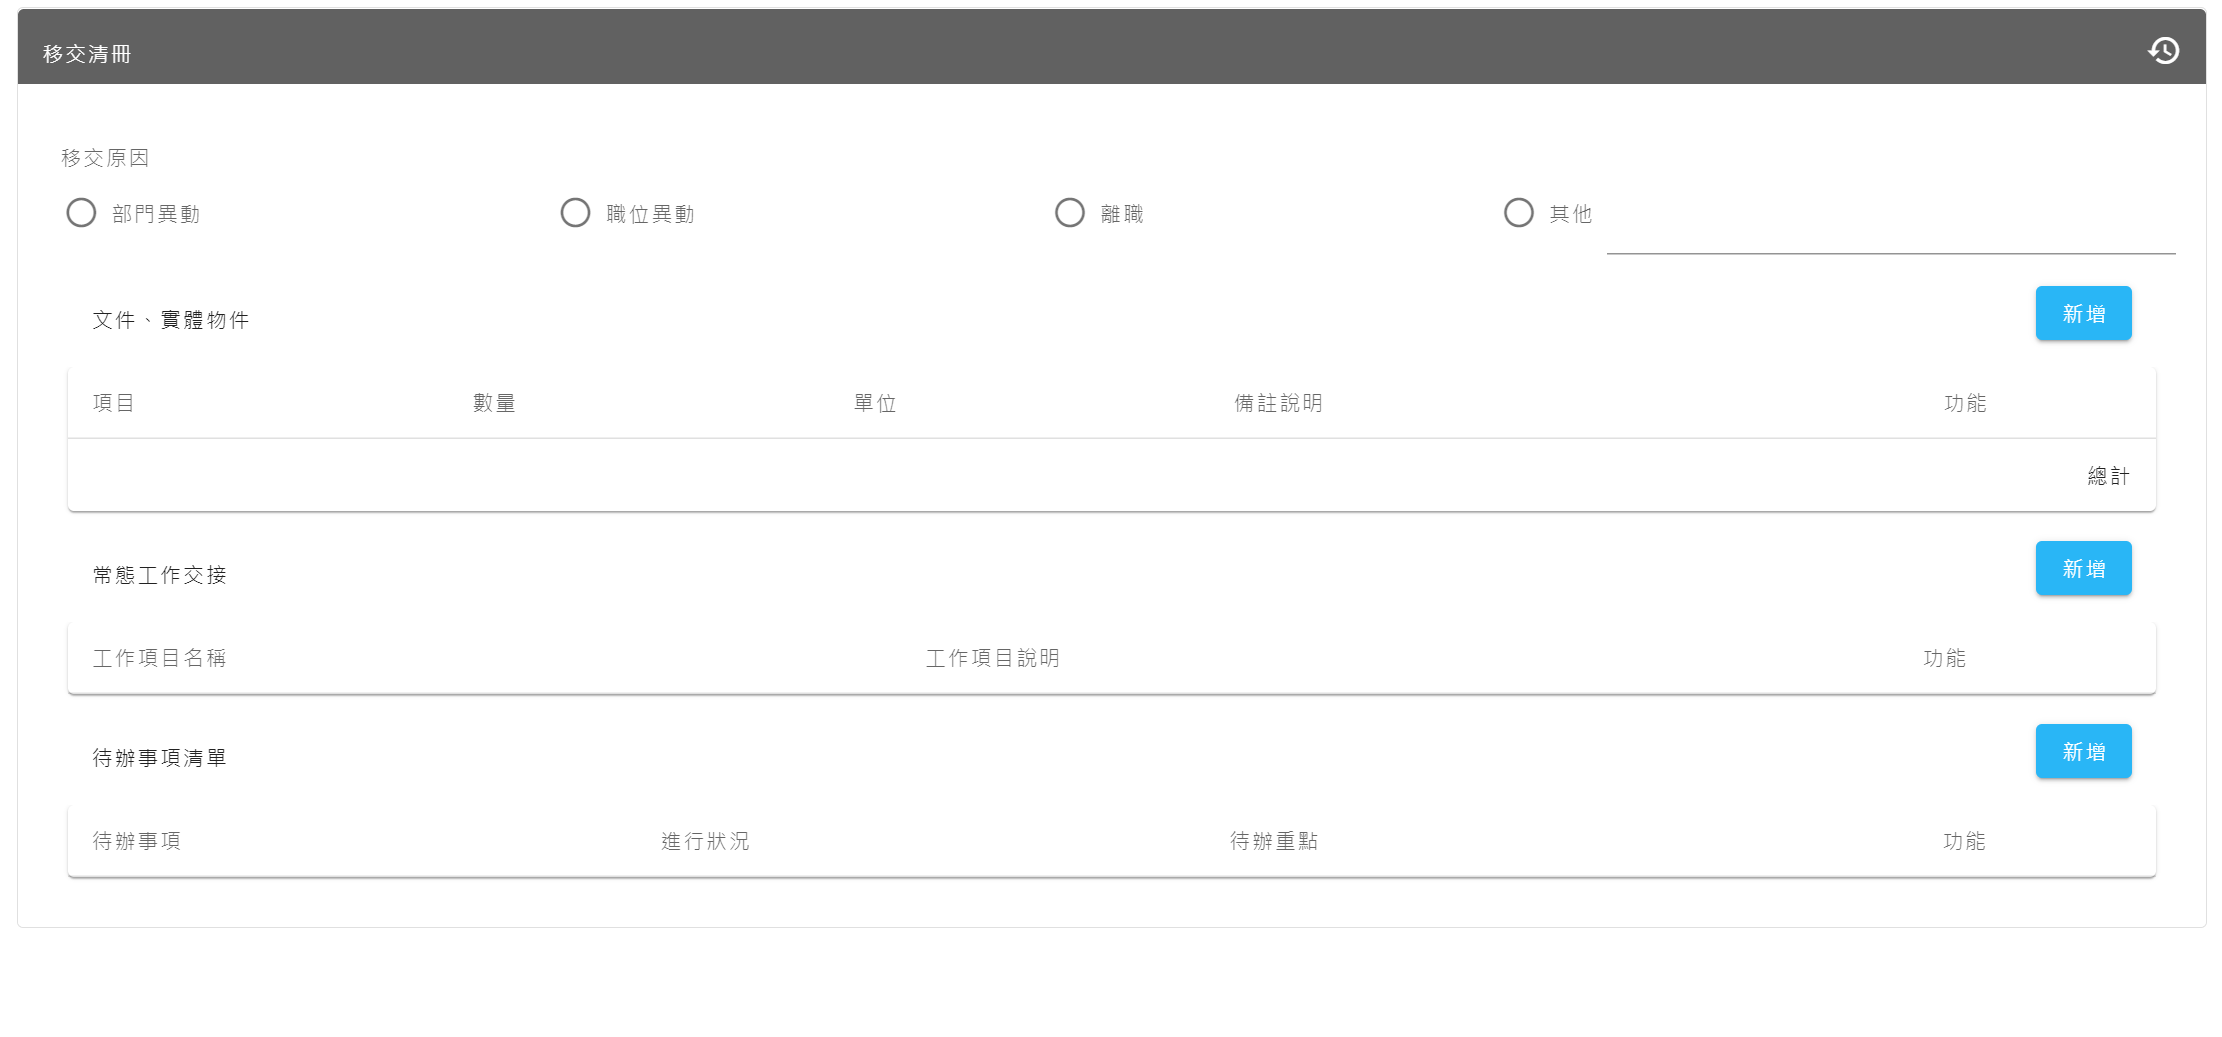Click the 待辦事項 column header
Viewport: 2222px width, 1037px height.
click(137, 841)
